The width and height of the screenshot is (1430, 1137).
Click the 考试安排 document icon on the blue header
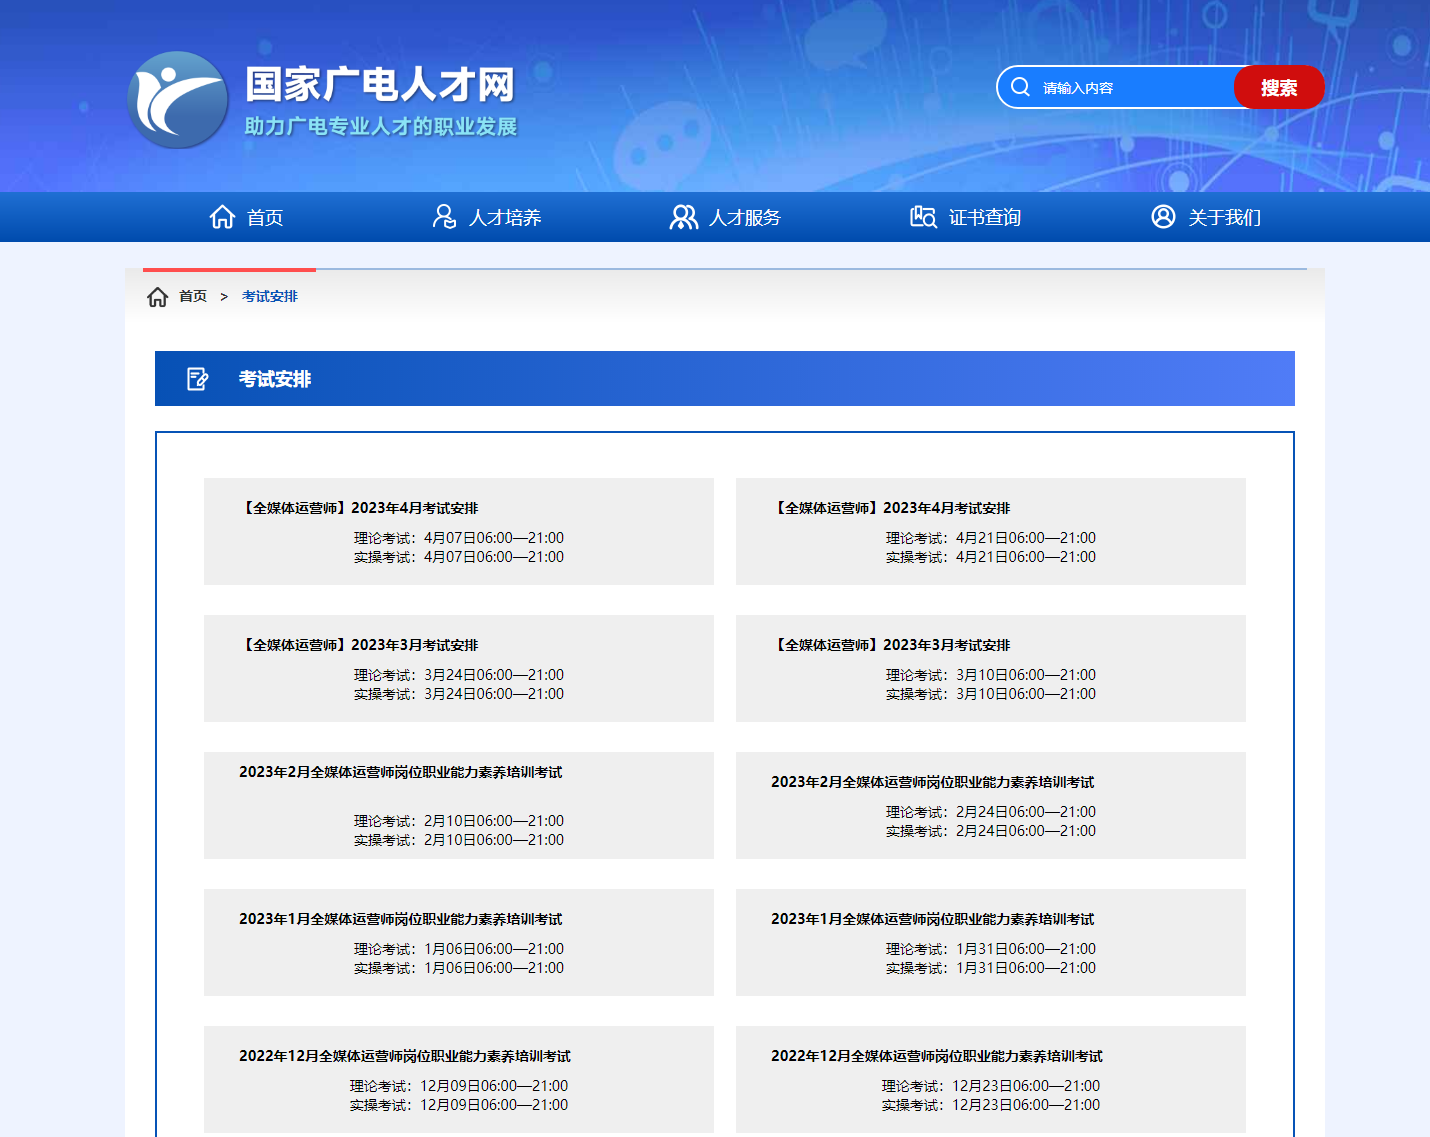197,378
